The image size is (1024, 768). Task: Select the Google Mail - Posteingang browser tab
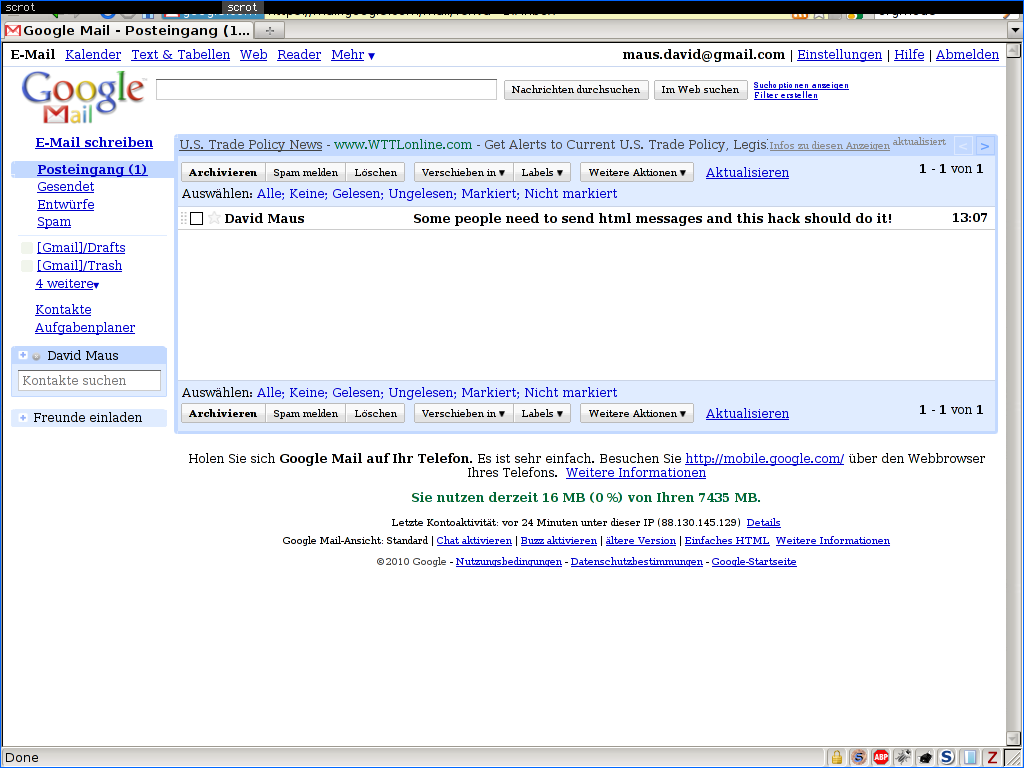coord(128,31)
